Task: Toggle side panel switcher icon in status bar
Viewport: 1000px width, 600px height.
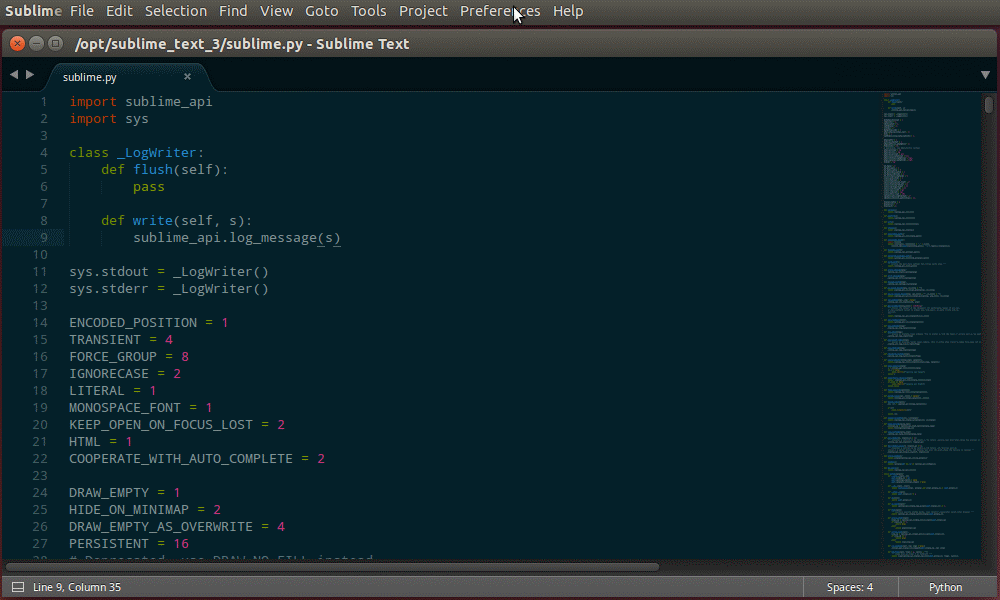Action: point(18,587)
